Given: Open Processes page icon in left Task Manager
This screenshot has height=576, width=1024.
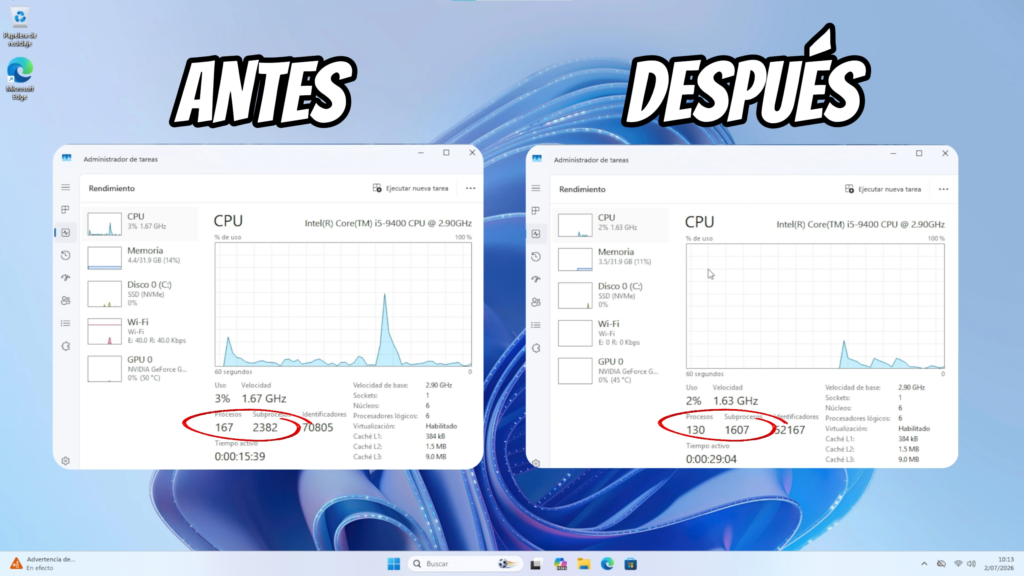Looking at the screenshot, I should point(65,210).
